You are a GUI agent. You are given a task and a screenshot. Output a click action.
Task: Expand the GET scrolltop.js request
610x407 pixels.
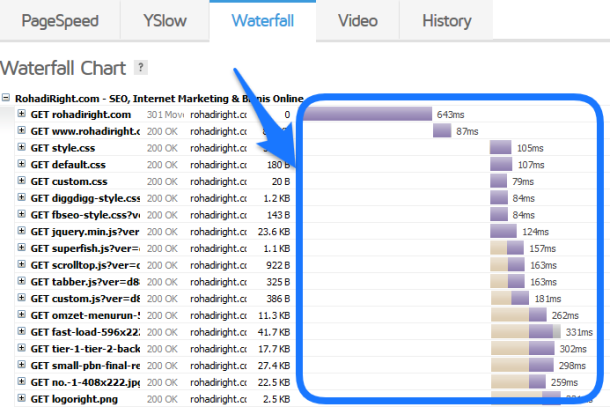click(x=21, y=264)
